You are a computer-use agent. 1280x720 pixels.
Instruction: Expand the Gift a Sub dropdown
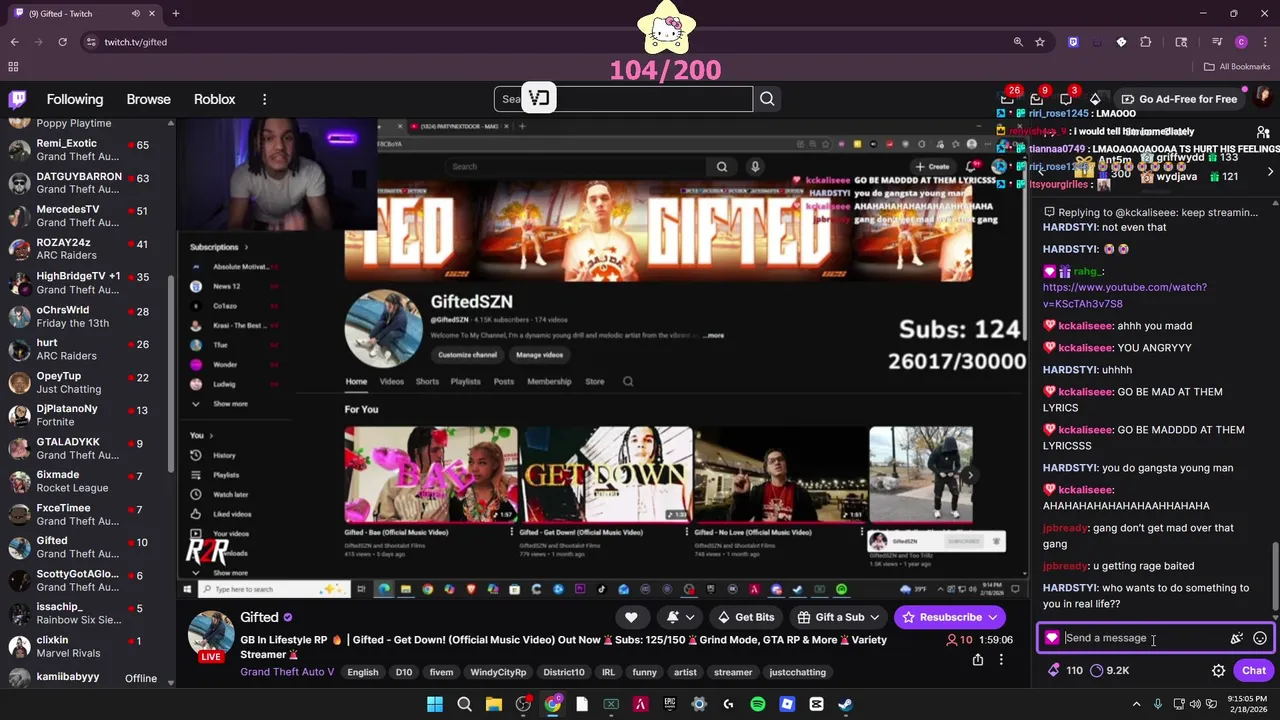[874, 617]
